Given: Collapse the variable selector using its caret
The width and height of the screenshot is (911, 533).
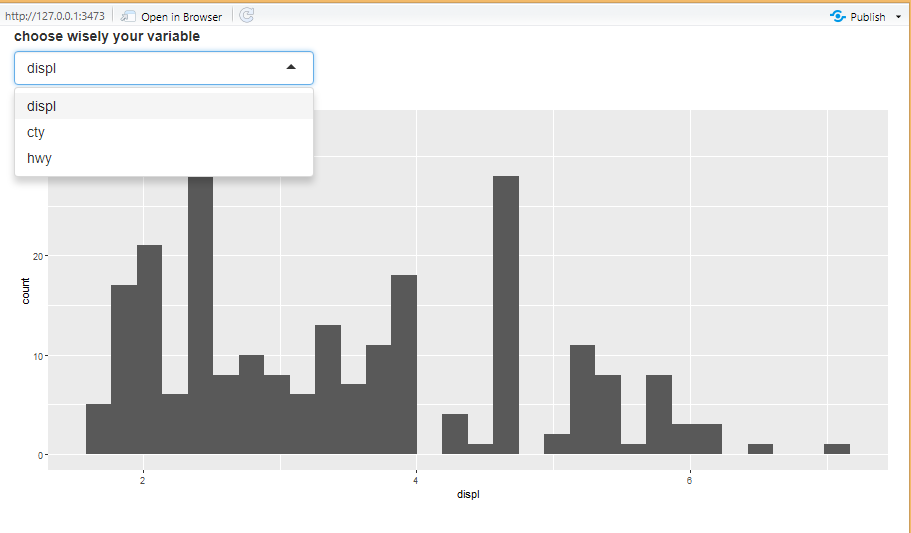Looking at the screenshot, I should click(x=291, y=68).
